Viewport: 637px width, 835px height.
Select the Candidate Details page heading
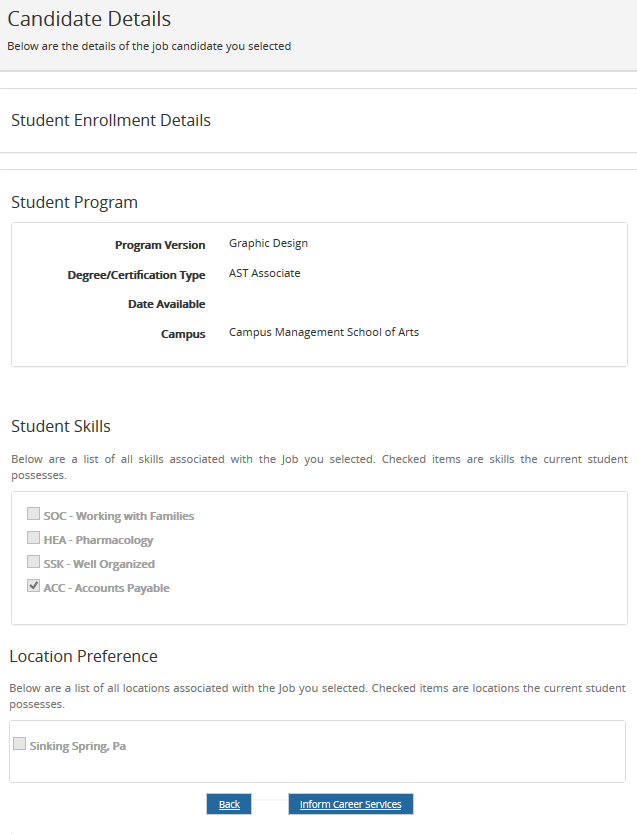click(91, 19)
